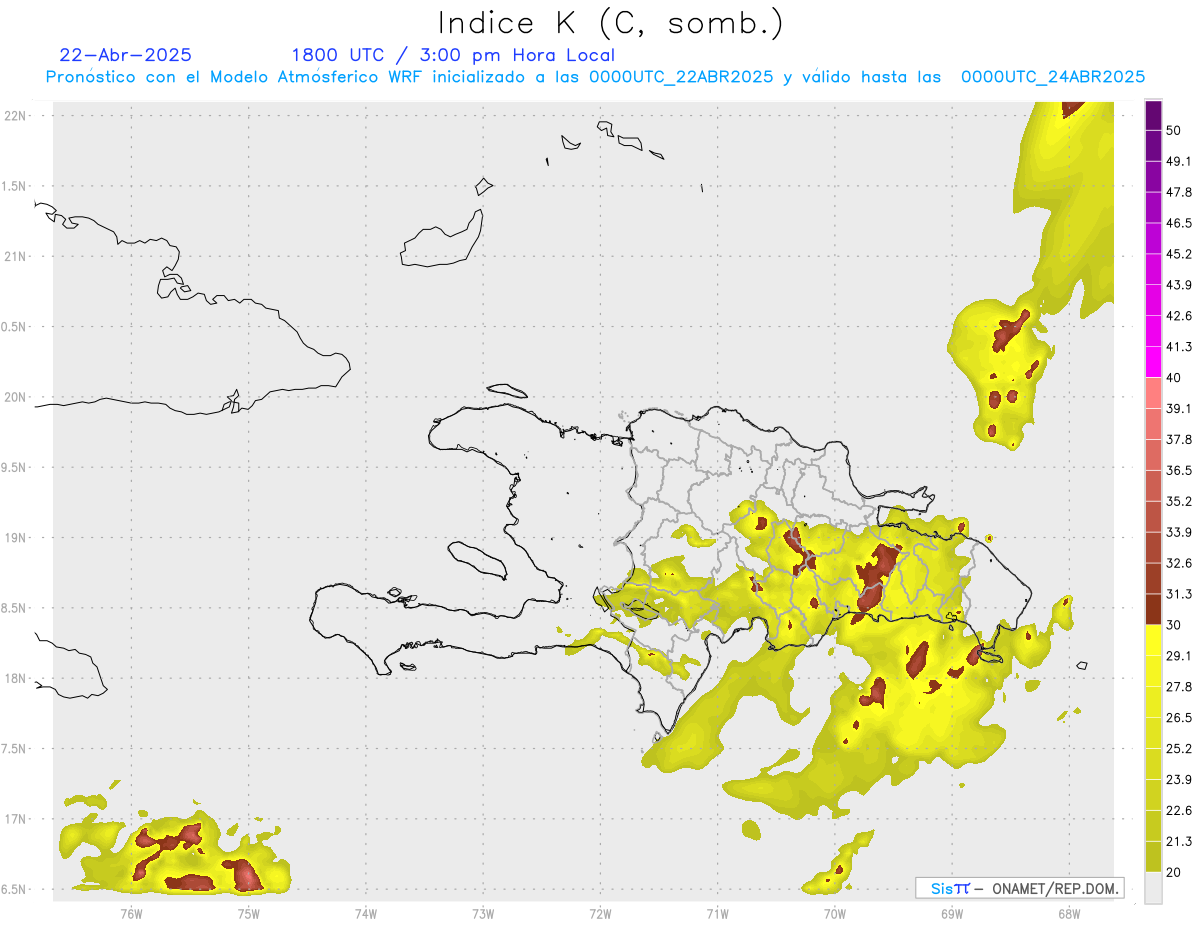1200x927 pixels.
Task: Click the "70W" longitude axis label
Action: 834,913
